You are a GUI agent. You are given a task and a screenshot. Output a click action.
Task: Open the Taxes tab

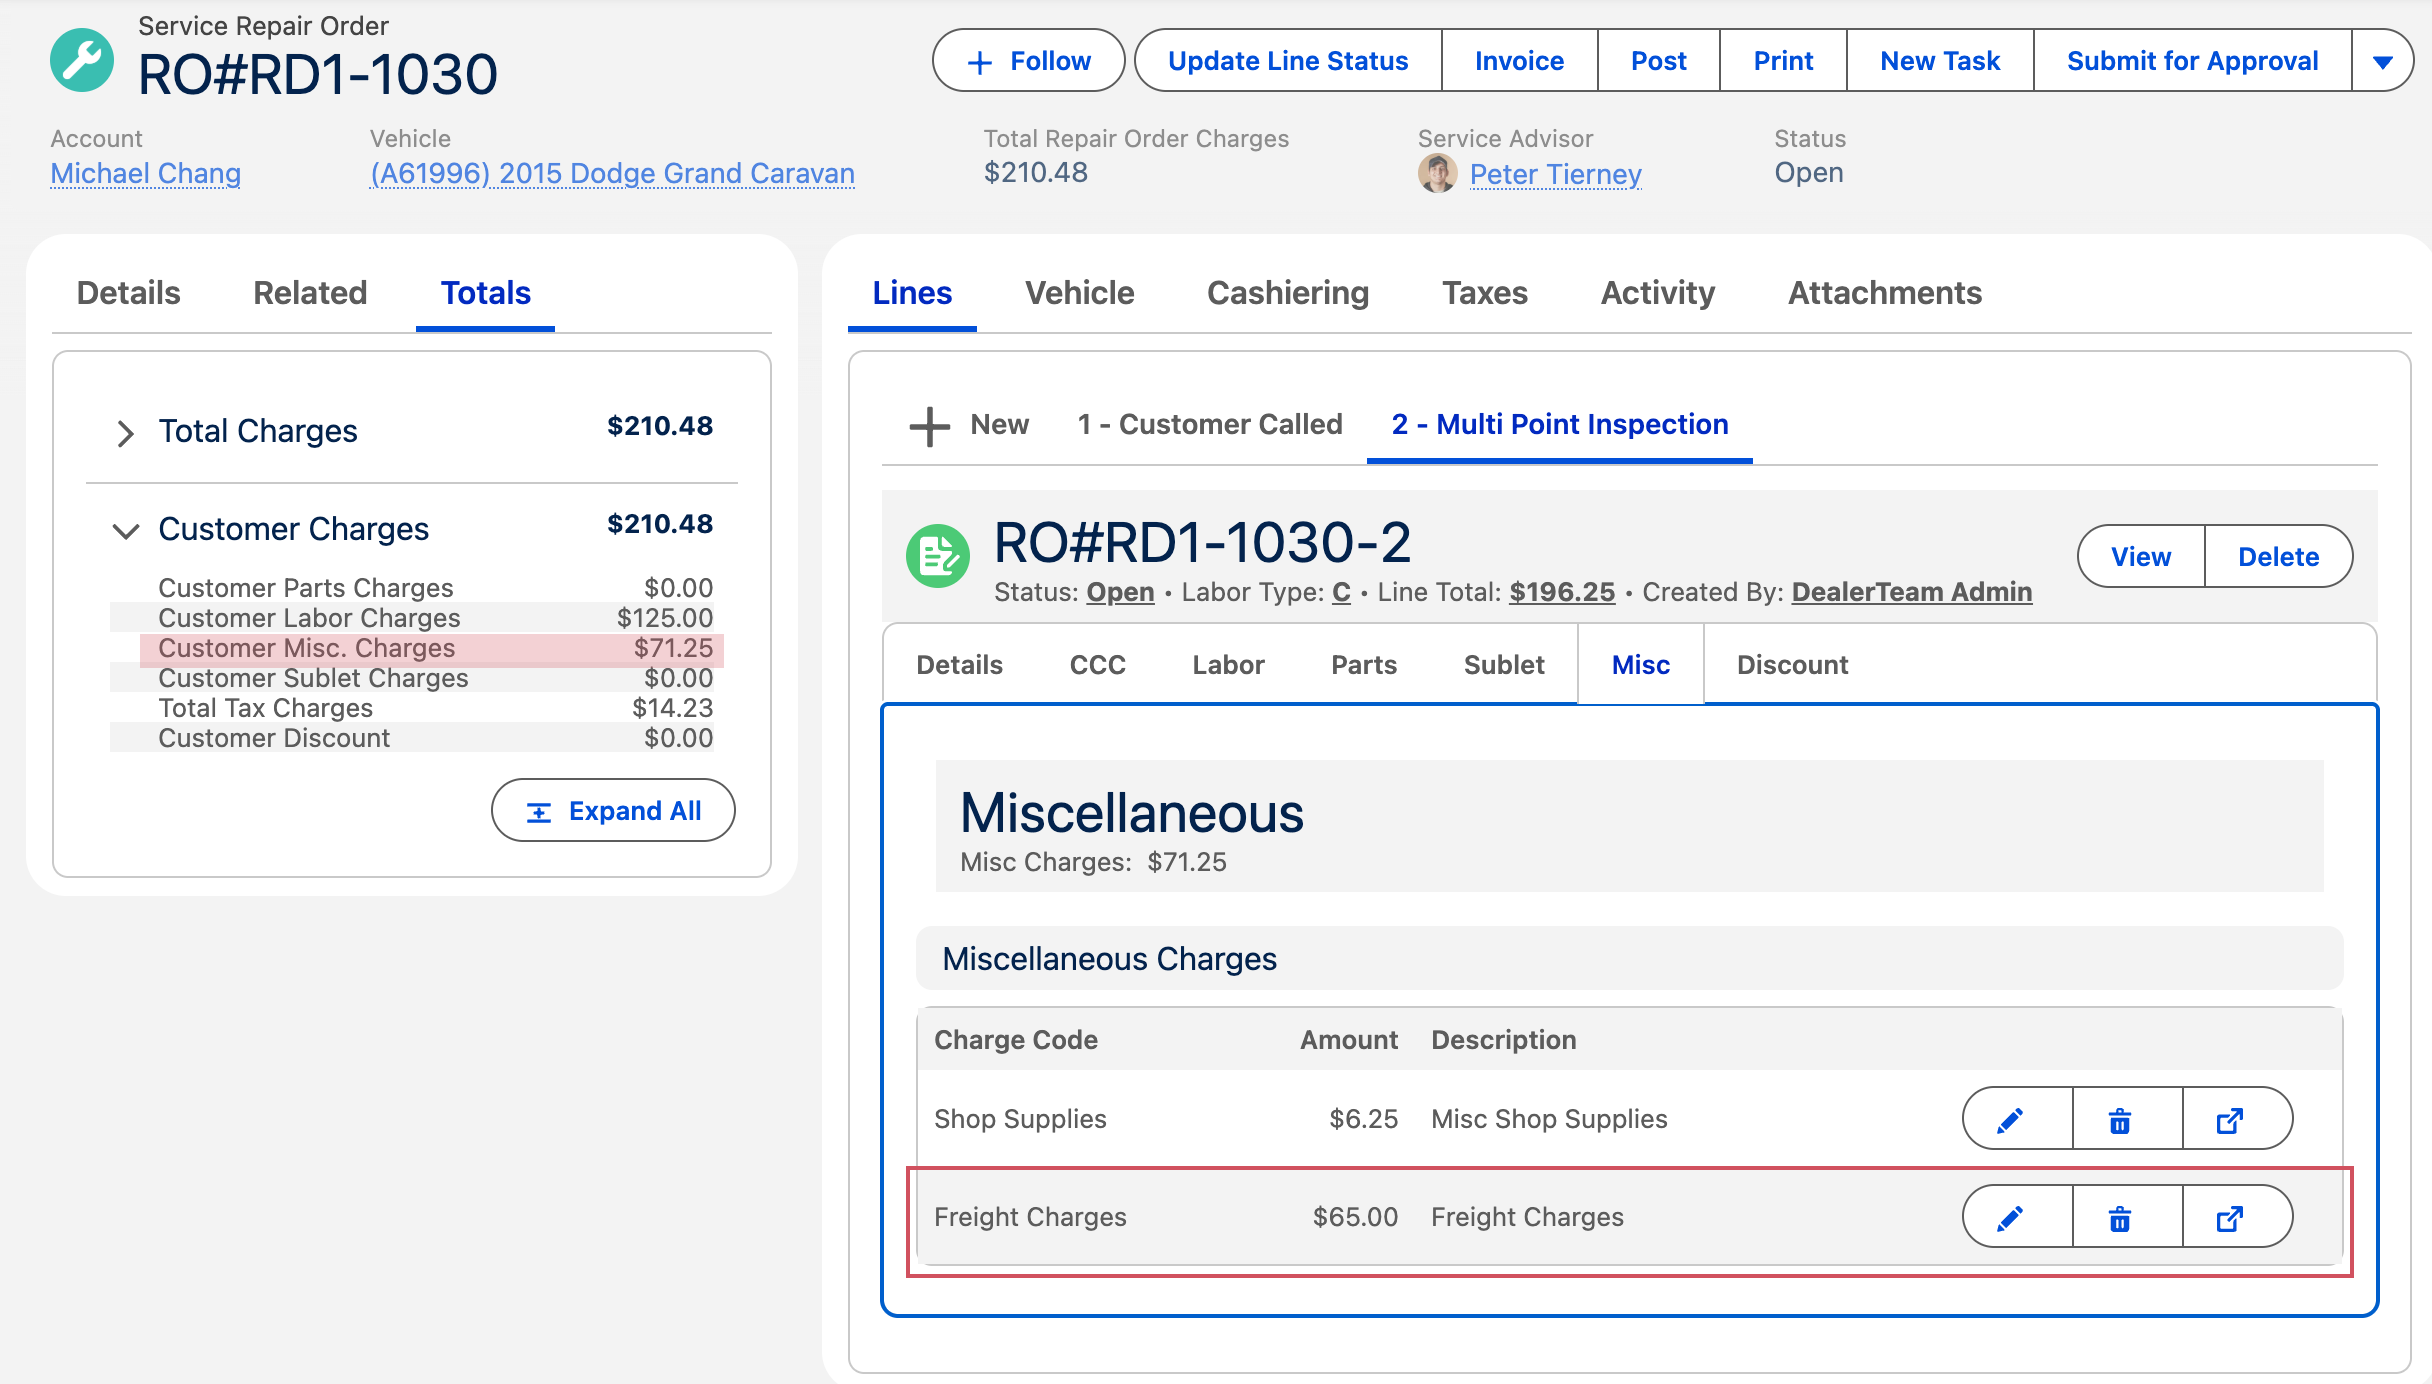click(x=1484, y=293)
